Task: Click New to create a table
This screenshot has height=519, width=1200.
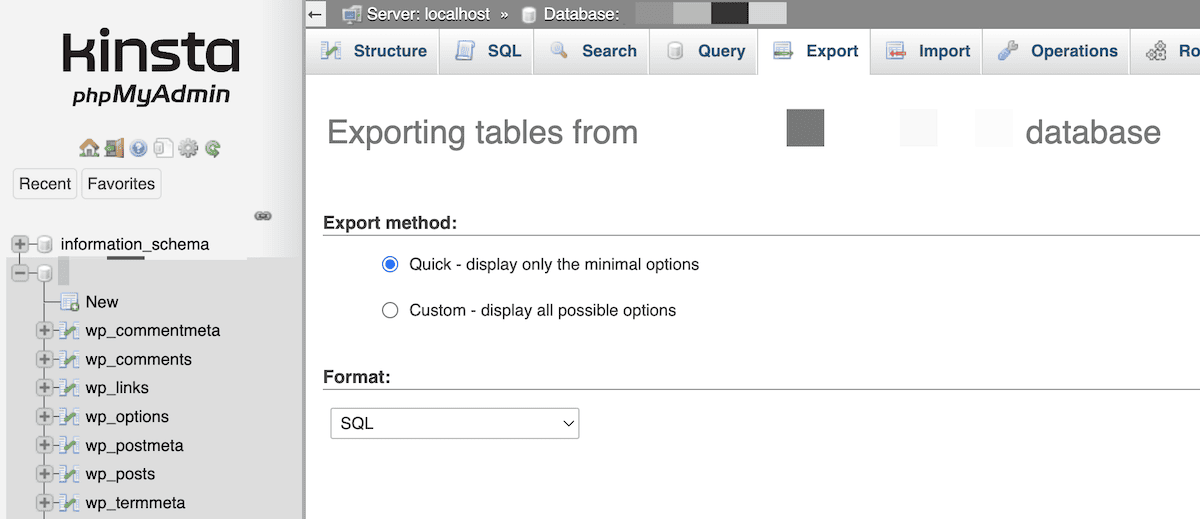Action: (x=102, y=302)
